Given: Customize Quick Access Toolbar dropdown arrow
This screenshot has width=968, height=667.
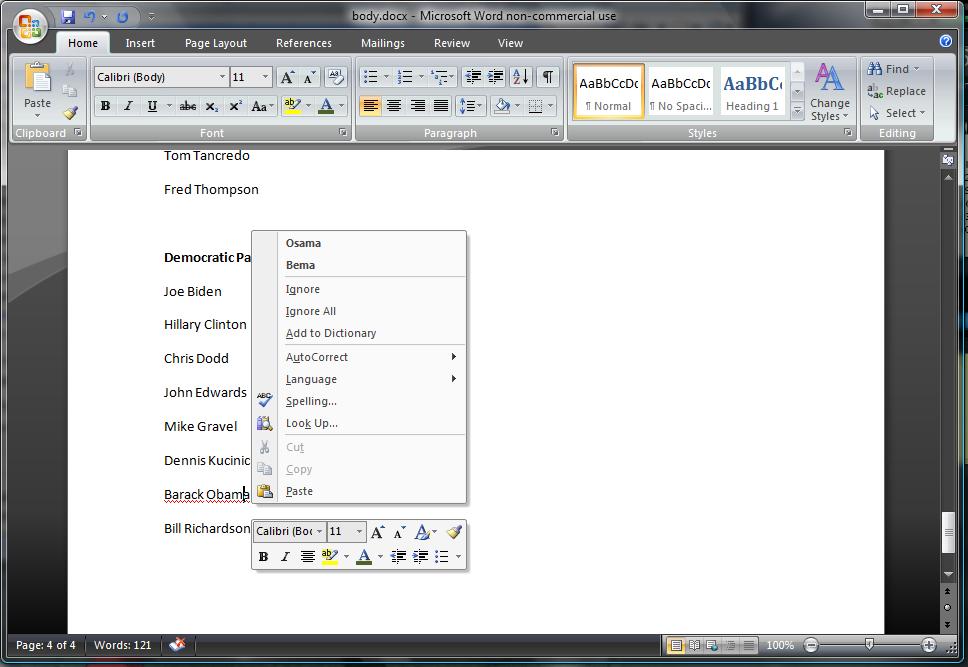Looking at the screenshot, I should click(151, 17).
